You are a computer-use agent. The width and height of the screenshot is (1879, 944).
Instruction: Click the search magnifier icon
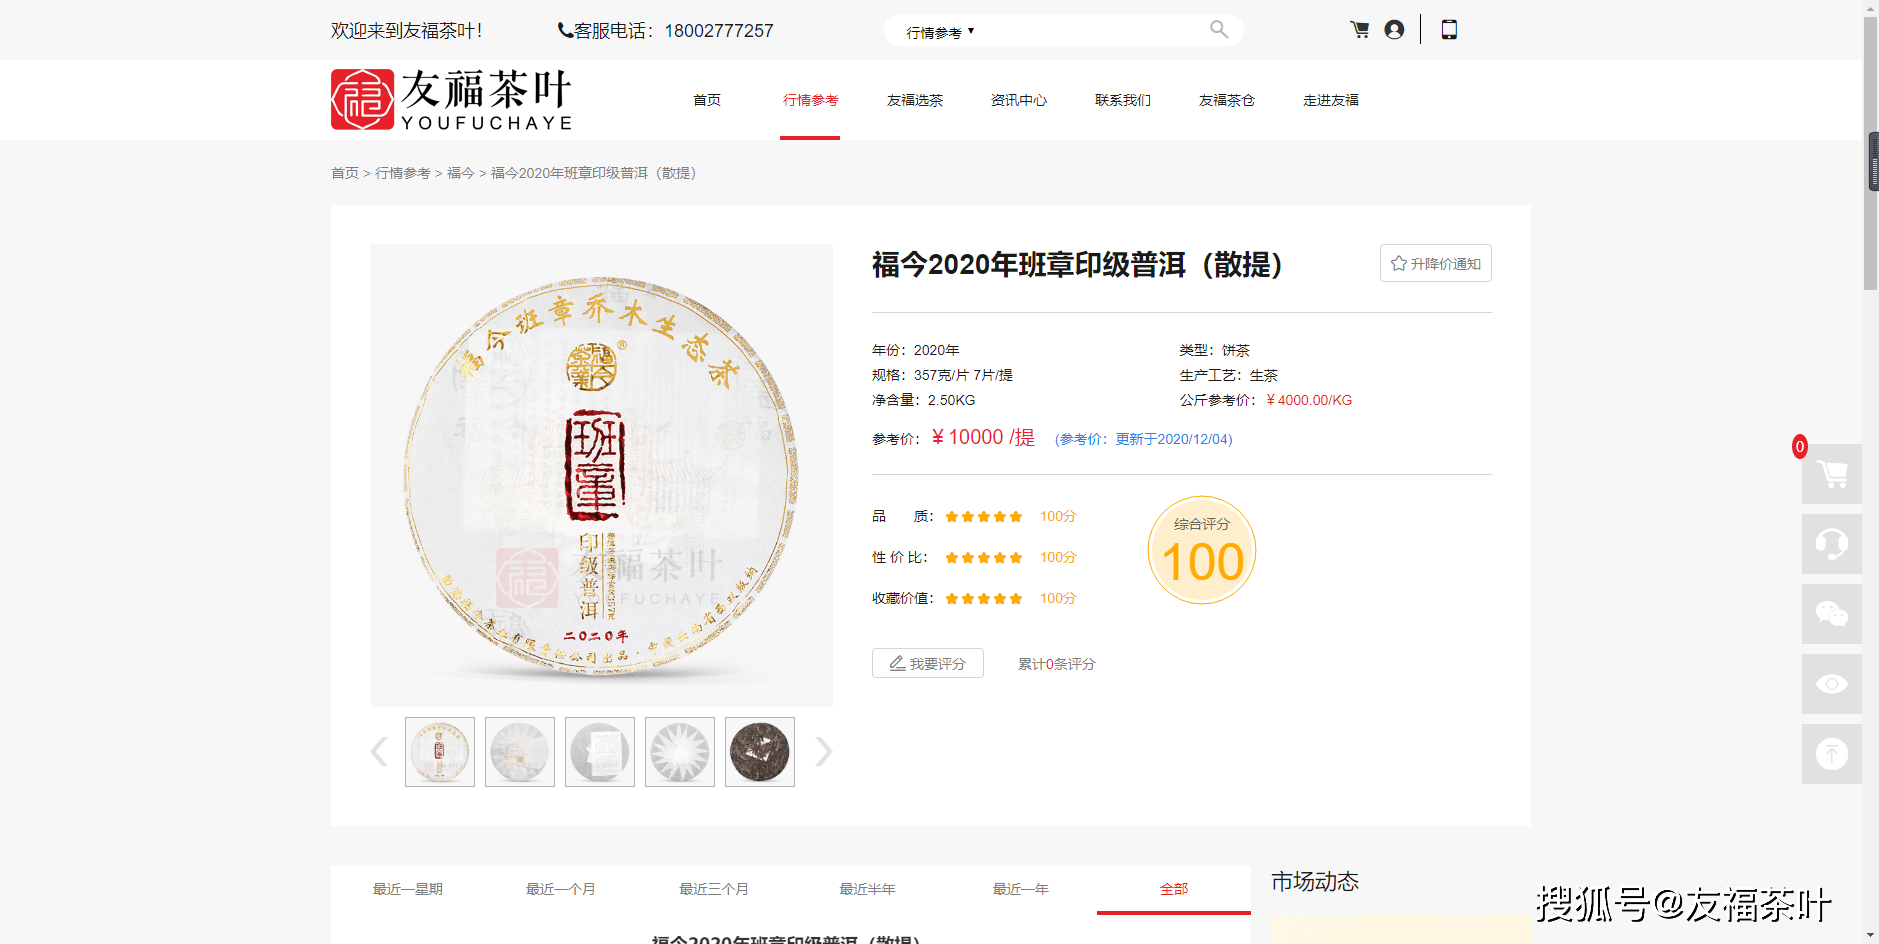[x=1218, y=30]
